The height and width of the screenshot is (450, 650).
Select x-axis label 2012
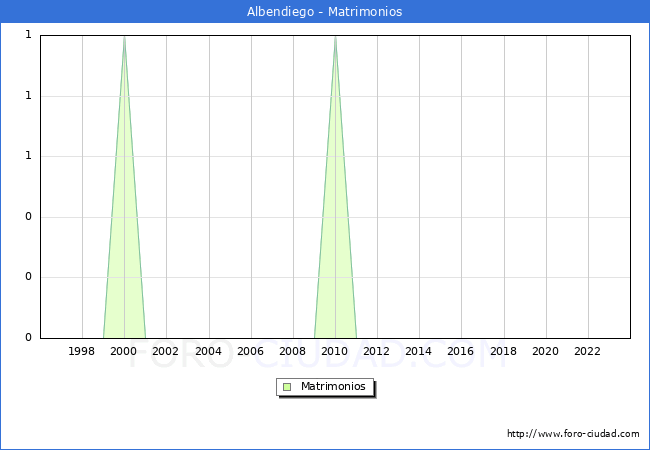[376, 351]
